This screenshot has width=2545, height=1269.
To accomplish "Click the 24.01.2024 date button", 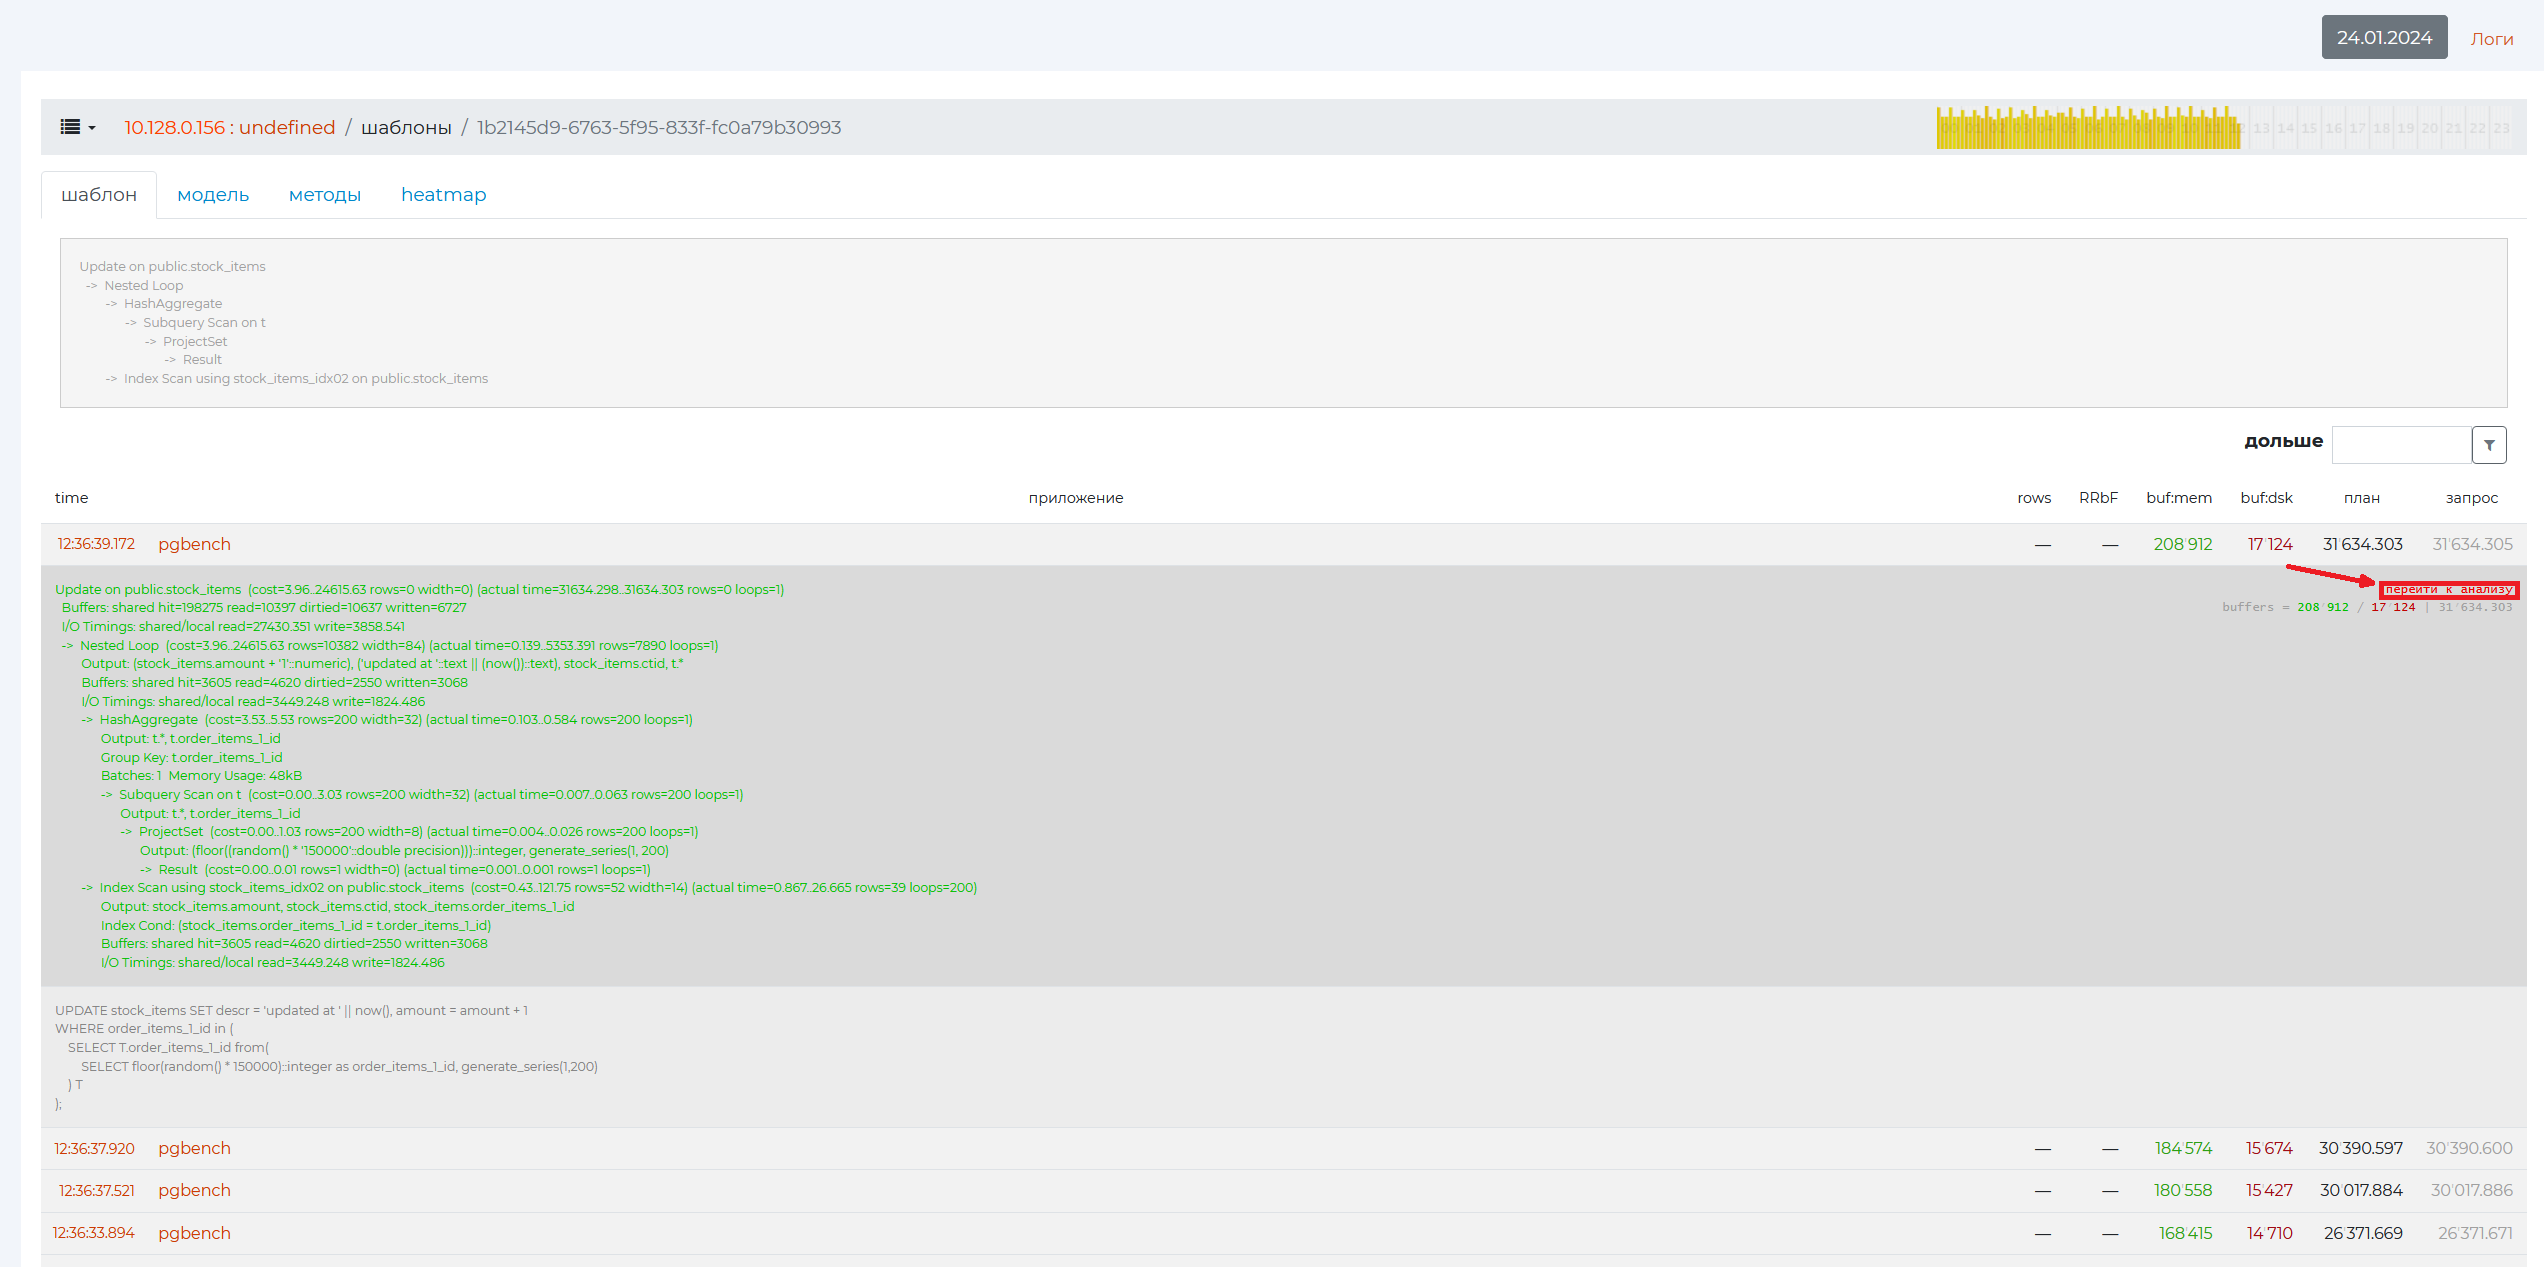I will [2384, 38].
